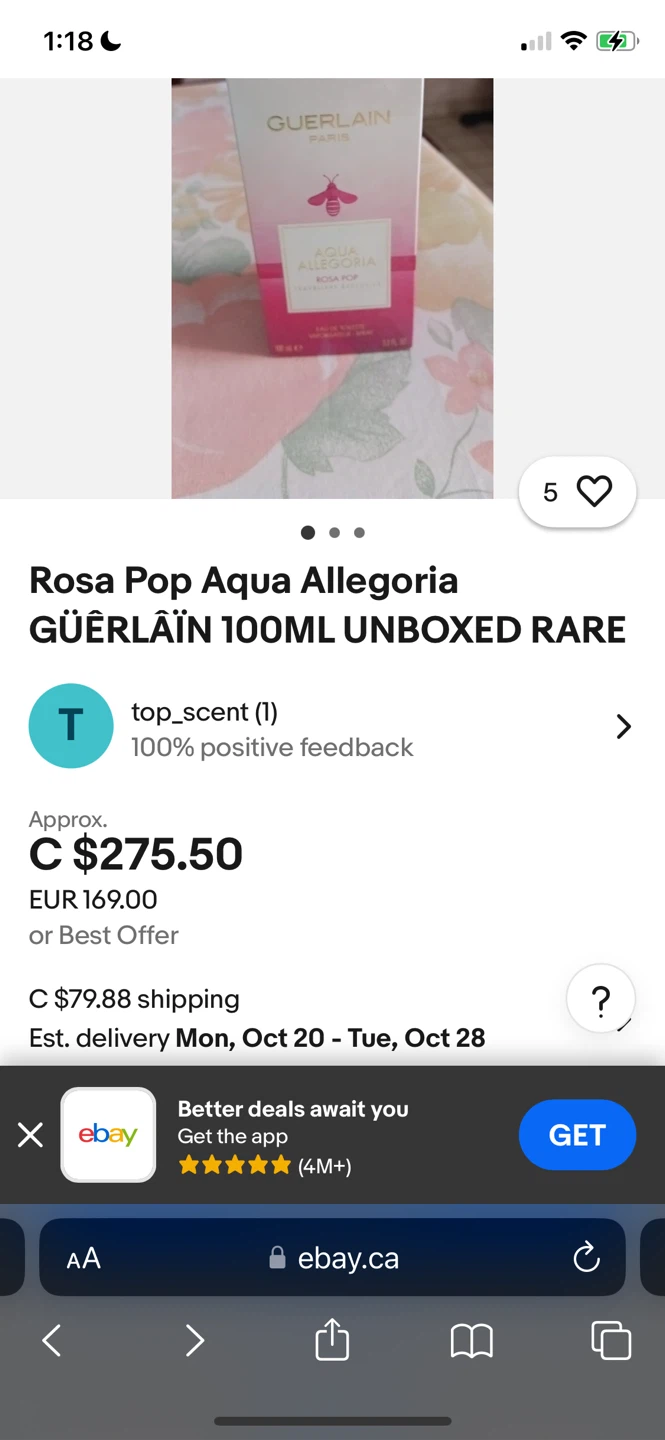Dismiss the eBay app banner
This screenshot has width=665, height=1440.
click(x=31, y=1135)
